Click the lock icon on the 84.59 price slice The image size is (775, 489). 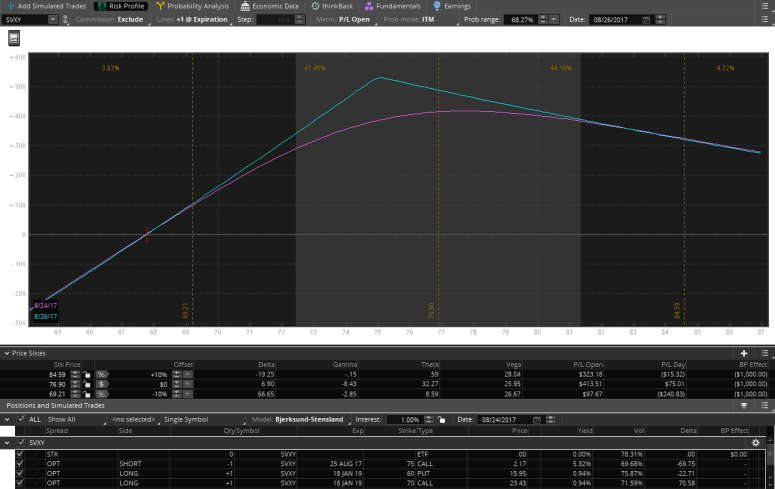(88, 374)
